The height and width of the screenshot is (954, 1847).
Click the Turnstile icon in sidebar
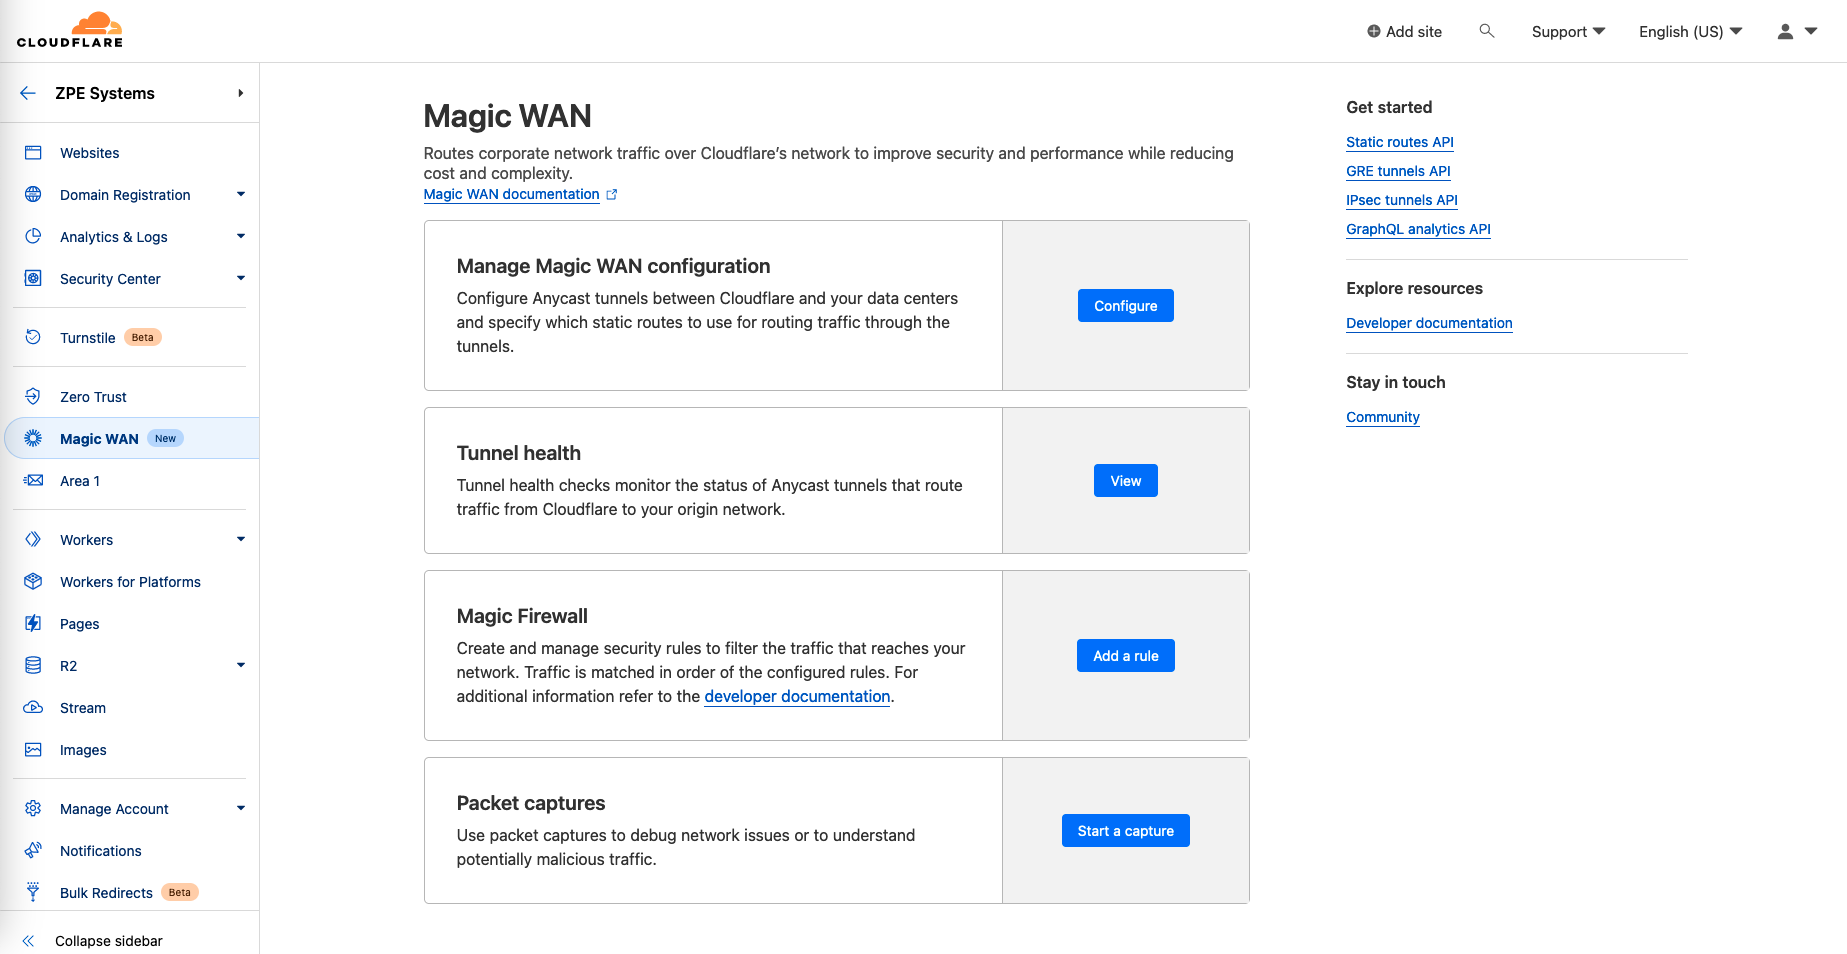pyautogui.click(x=33, y=338)
